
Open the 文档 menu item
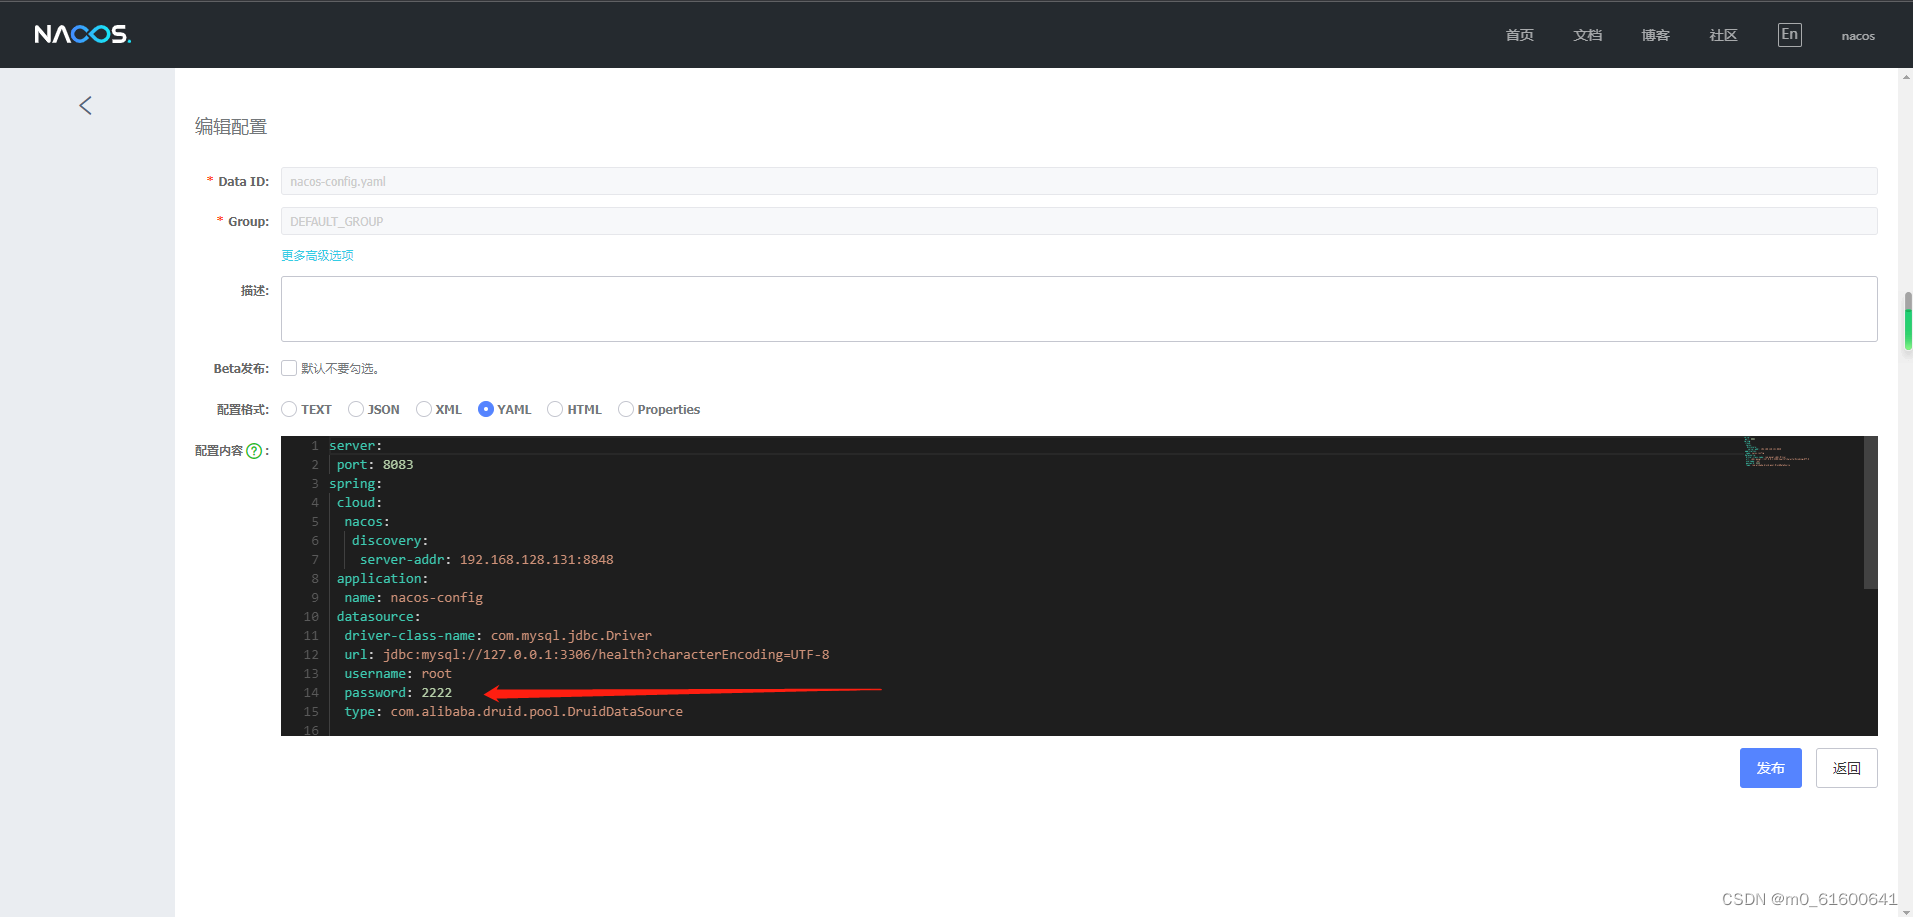(1587, 35)
